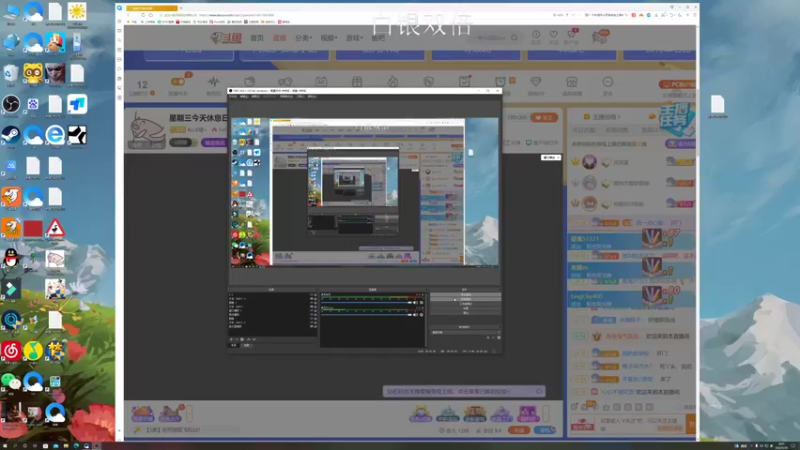800x450 pixels.
Task: Adjust first OBS mixer volume slider
Action: (x=367, y=303)
